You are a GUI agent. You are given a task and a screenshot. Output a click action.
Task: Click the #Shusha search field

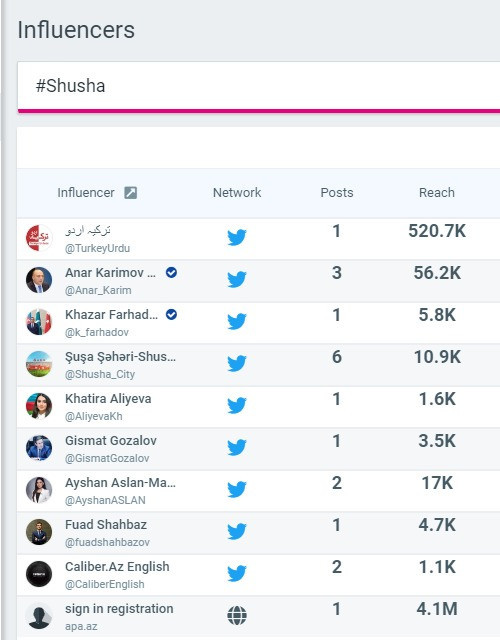tap(259, 86)
